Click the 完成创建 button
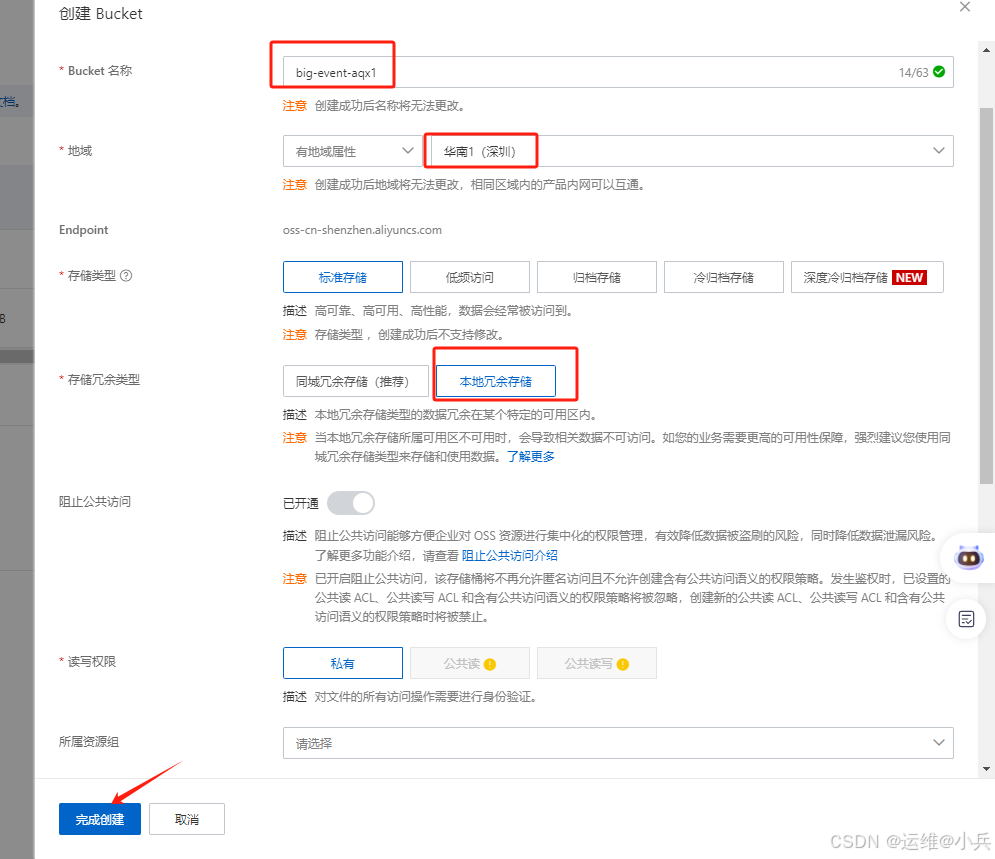 pyautogui.click(x=100, y=819)
